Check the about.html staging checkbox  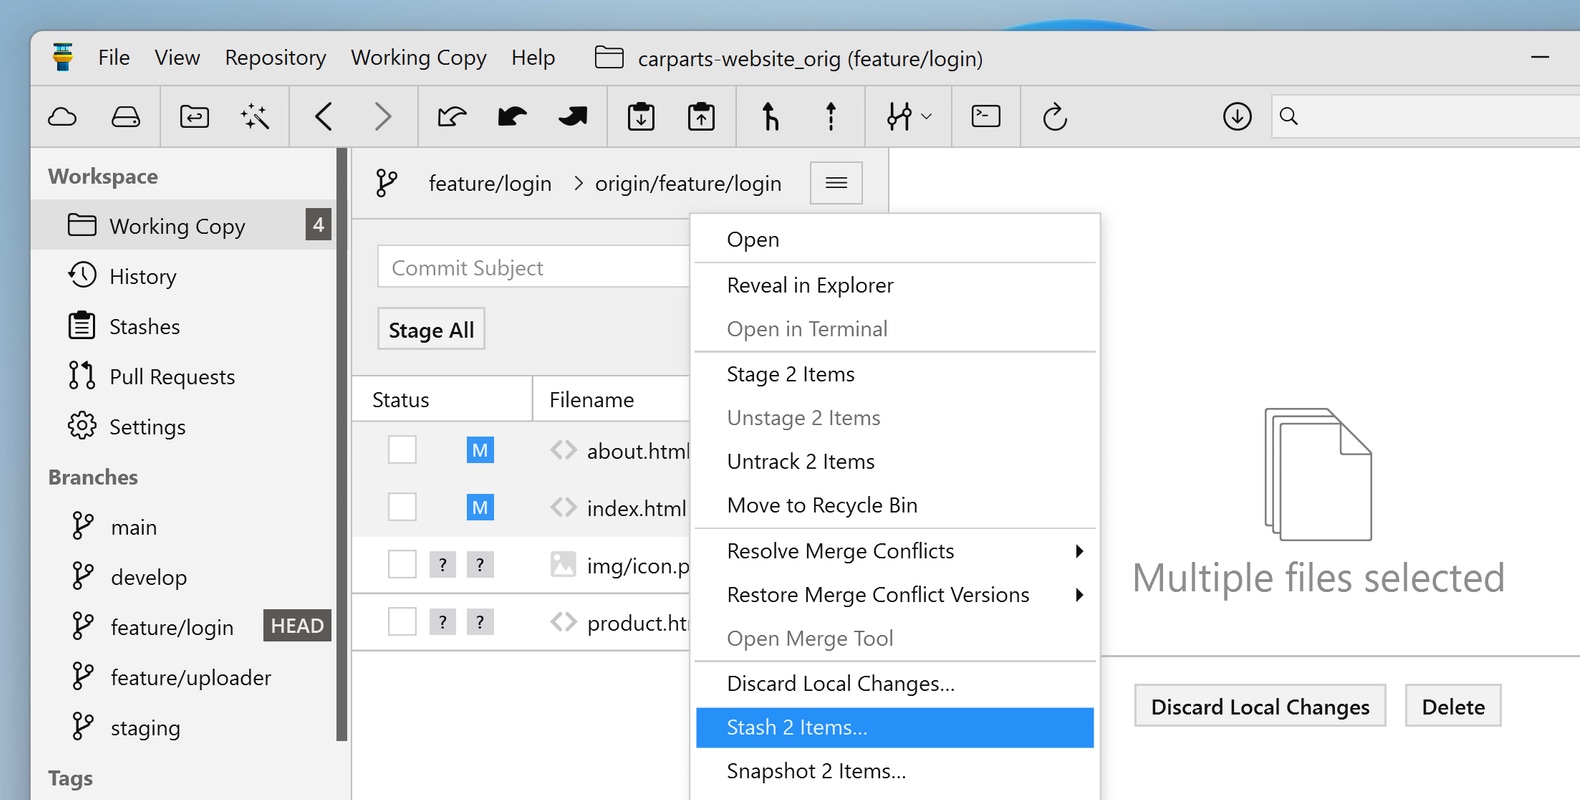(402, 450)
